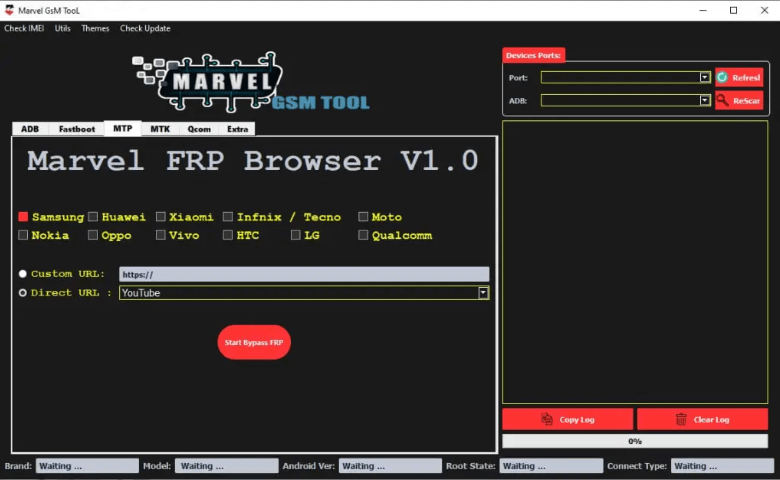Select the MTP tab
Screen dimensions: 780x480
coord(122,128)
